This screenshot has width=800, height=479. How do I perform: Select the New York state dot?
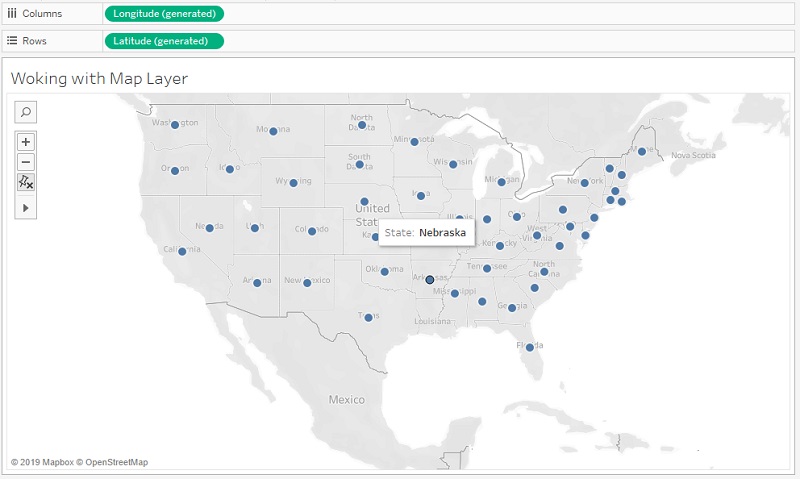click(585, 183)
